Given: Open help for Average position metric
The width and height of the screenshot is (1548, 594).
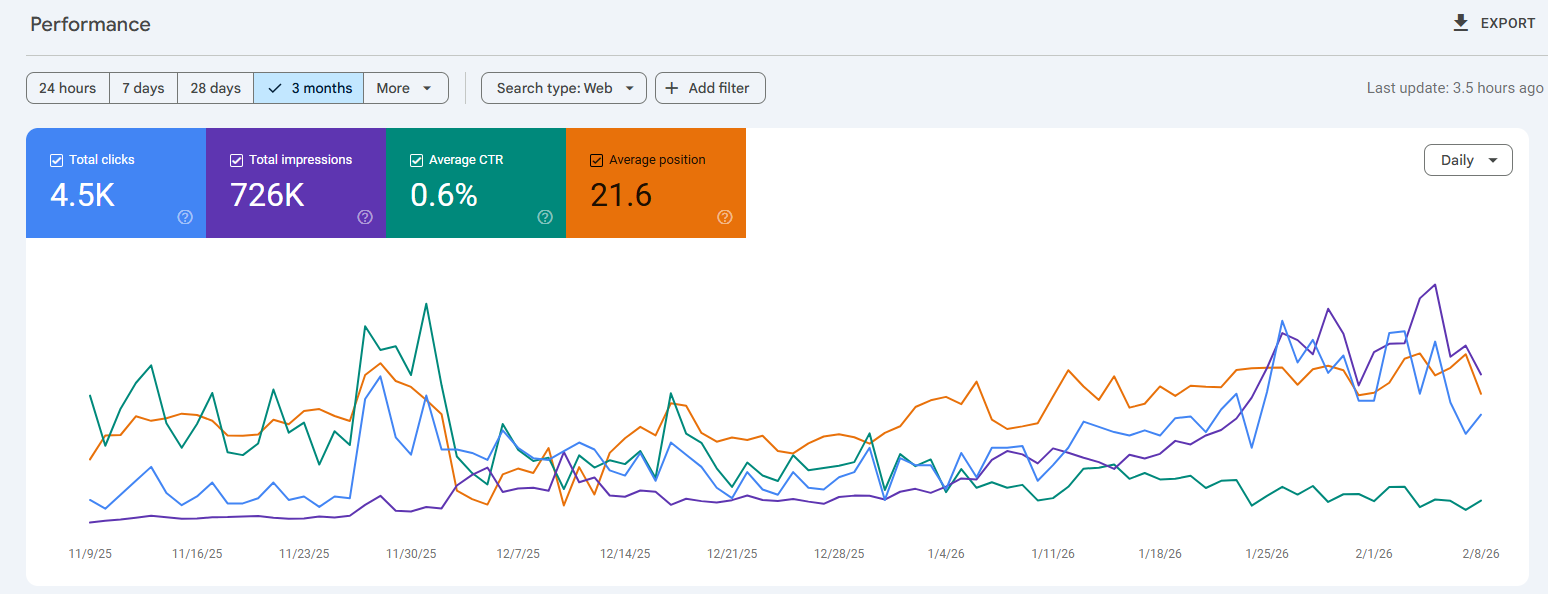Looking at the screenshot, I should coord(725,217).
